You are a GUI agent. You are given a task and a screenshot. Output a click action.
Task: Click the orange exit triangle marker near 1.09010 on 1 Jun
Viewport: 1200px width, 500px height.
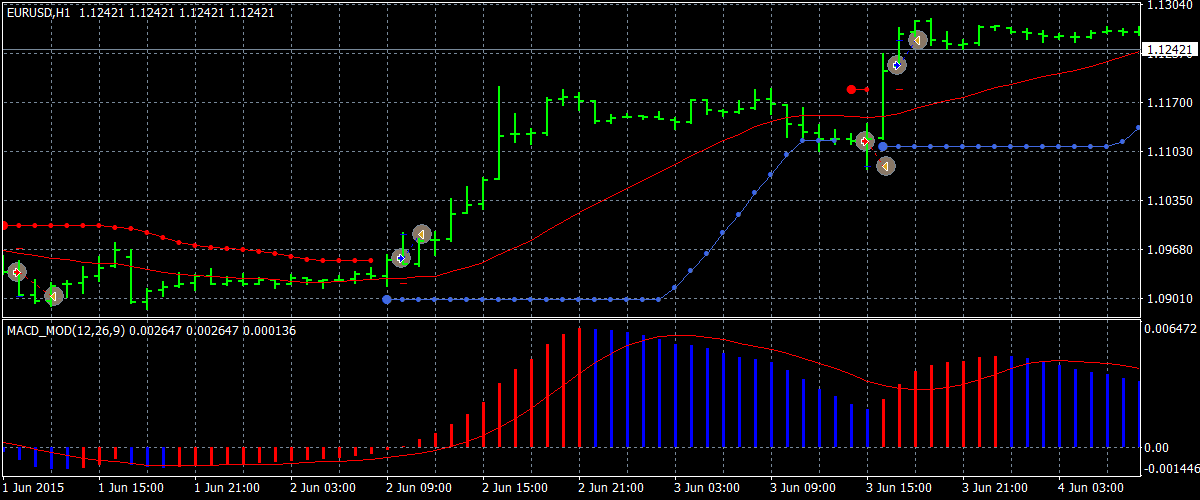[54, 295]
